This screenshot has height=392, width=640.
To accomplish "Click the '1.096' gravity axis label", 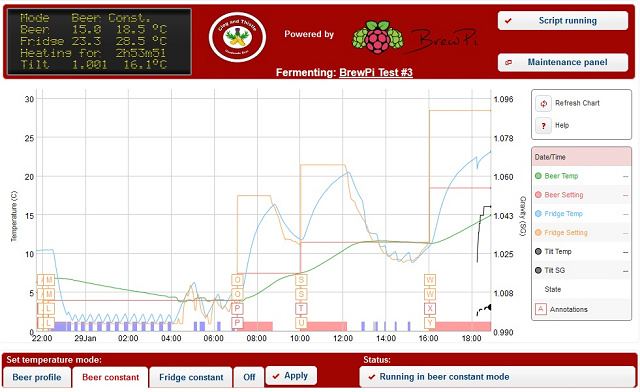I will pos(503,99).
